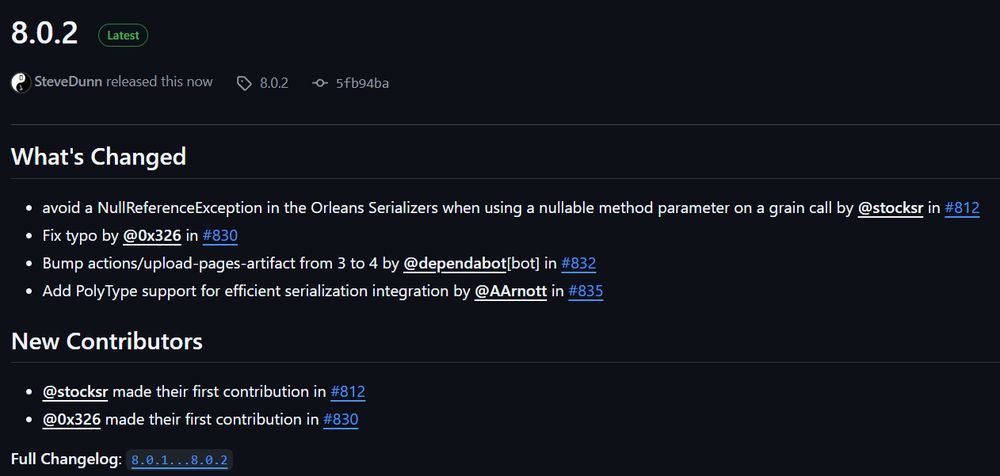Open pull request #830 in What's Changed
This screenshot has height=476, width=1000.
coord(220,236)
